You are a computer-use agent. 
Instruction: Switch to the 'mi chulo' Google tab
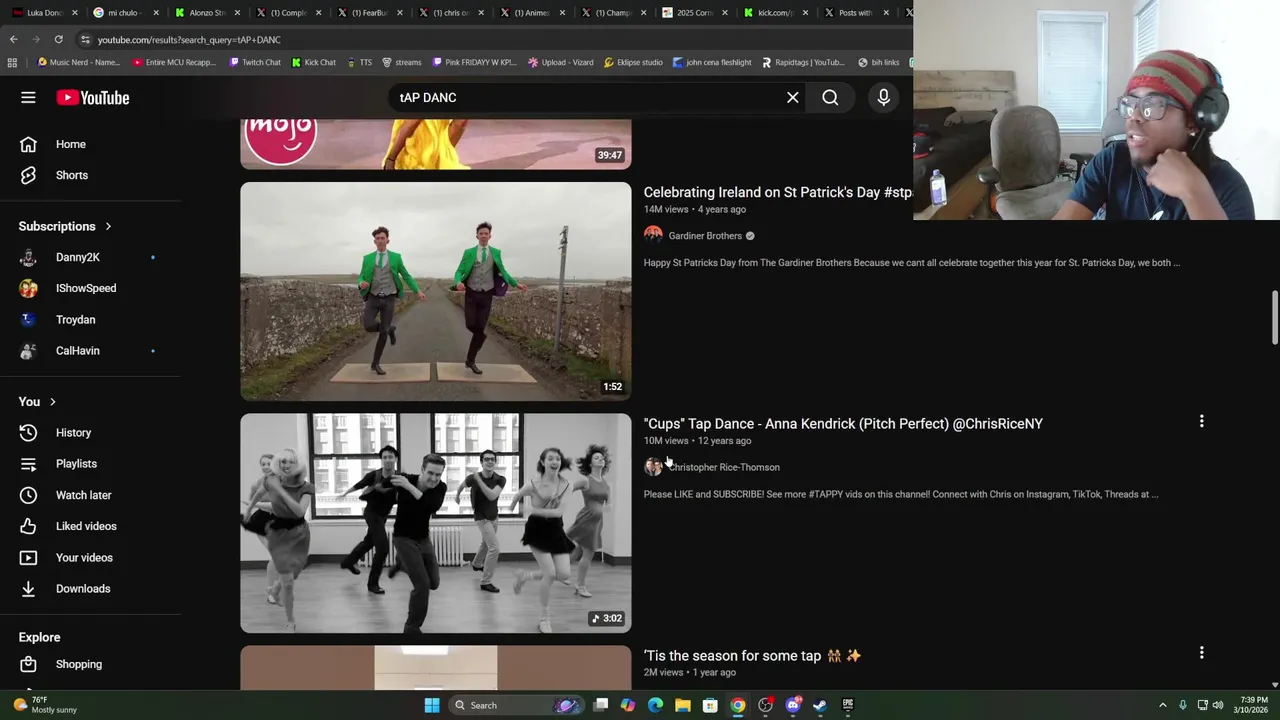tap(123, 12)
